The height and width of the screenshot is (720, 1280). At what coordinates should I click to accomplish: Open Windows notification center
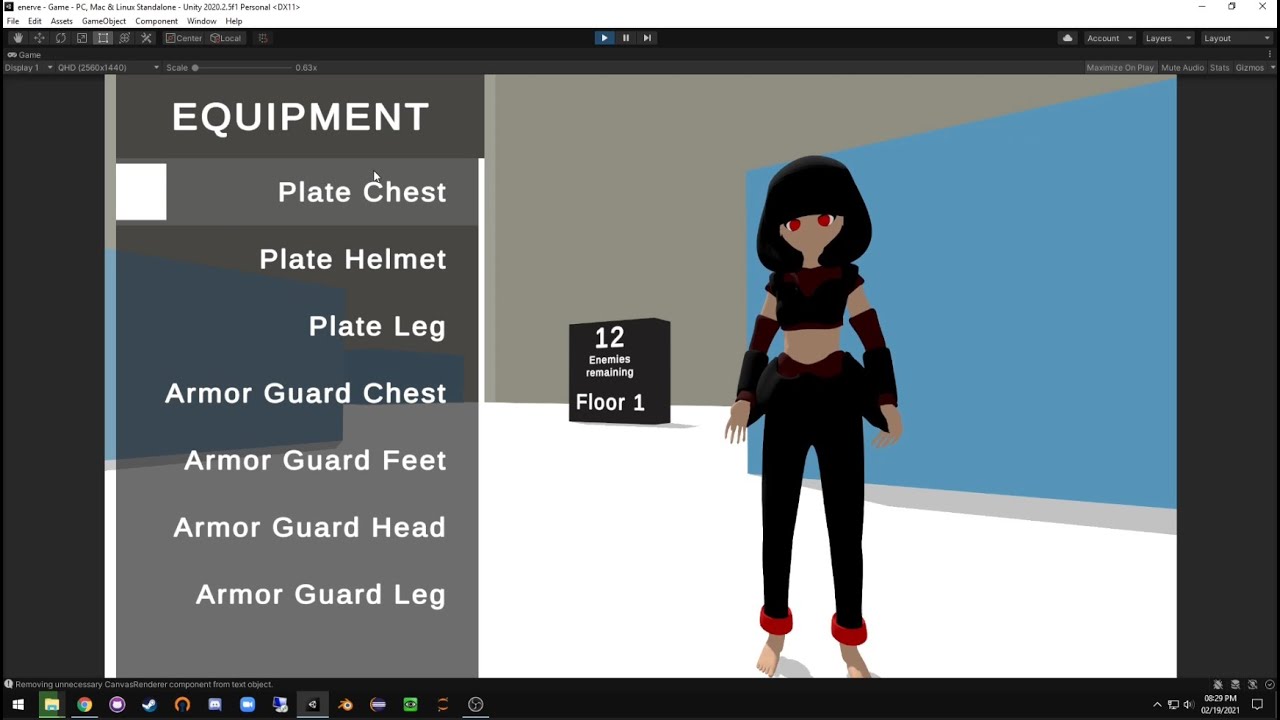click(1258, 705)
